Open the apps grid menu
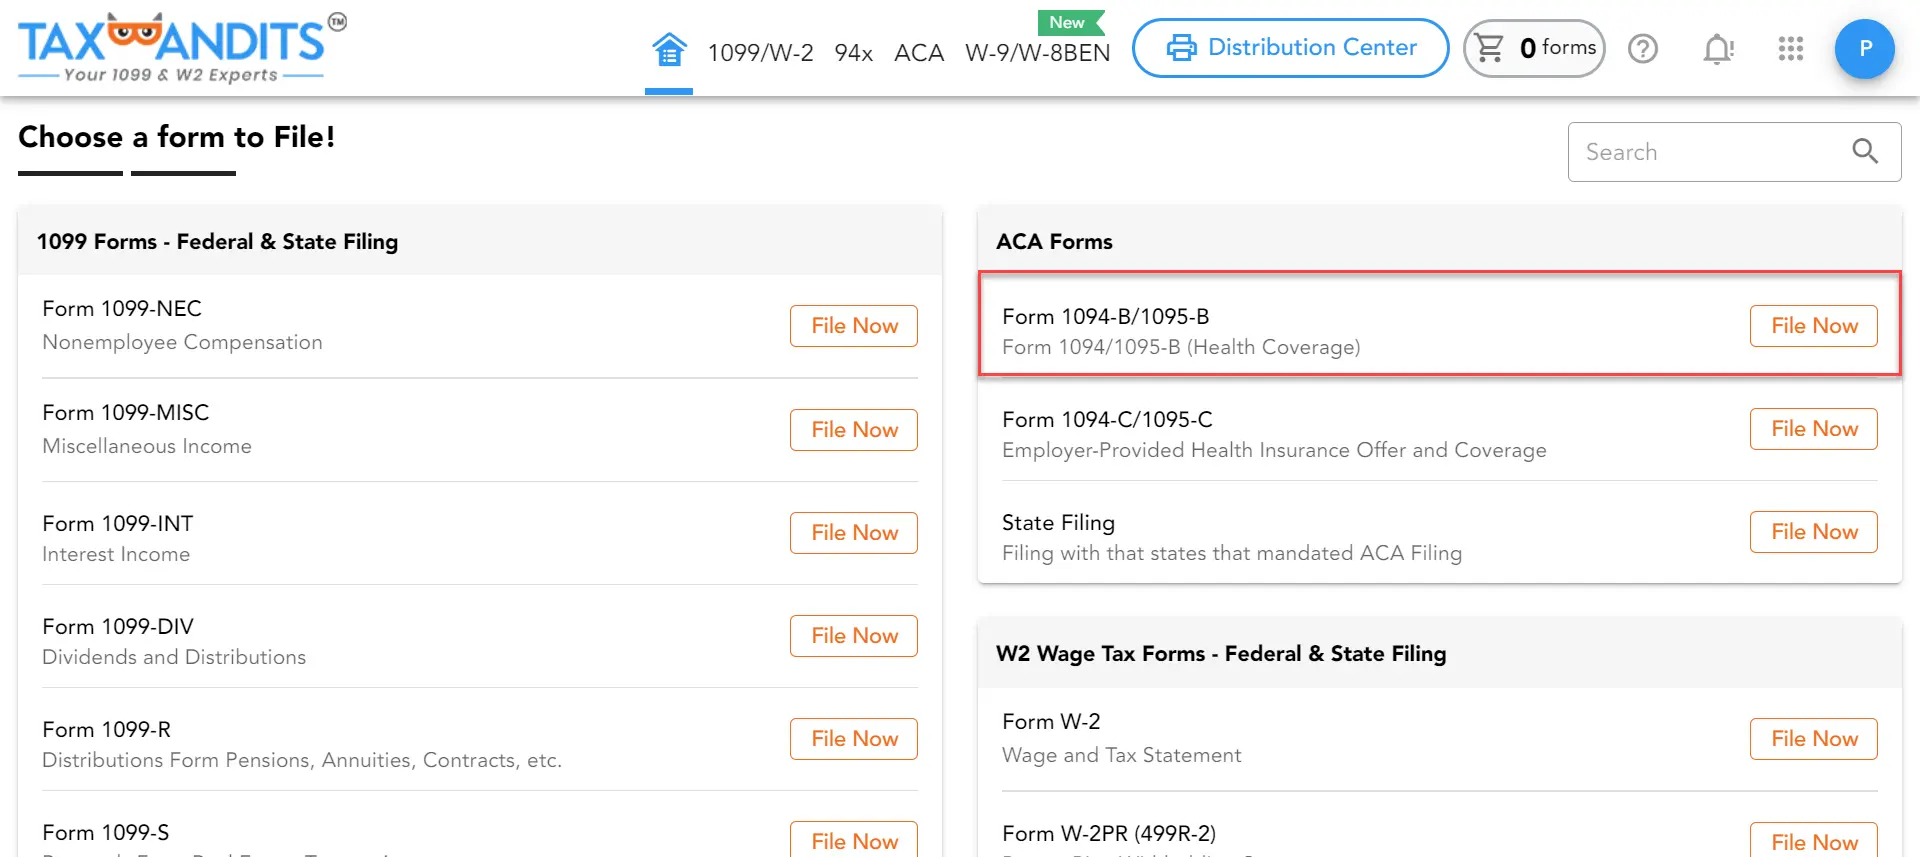Viewport: 1920px width, 857px height. pyautogui.click(x=1791, y=48)
